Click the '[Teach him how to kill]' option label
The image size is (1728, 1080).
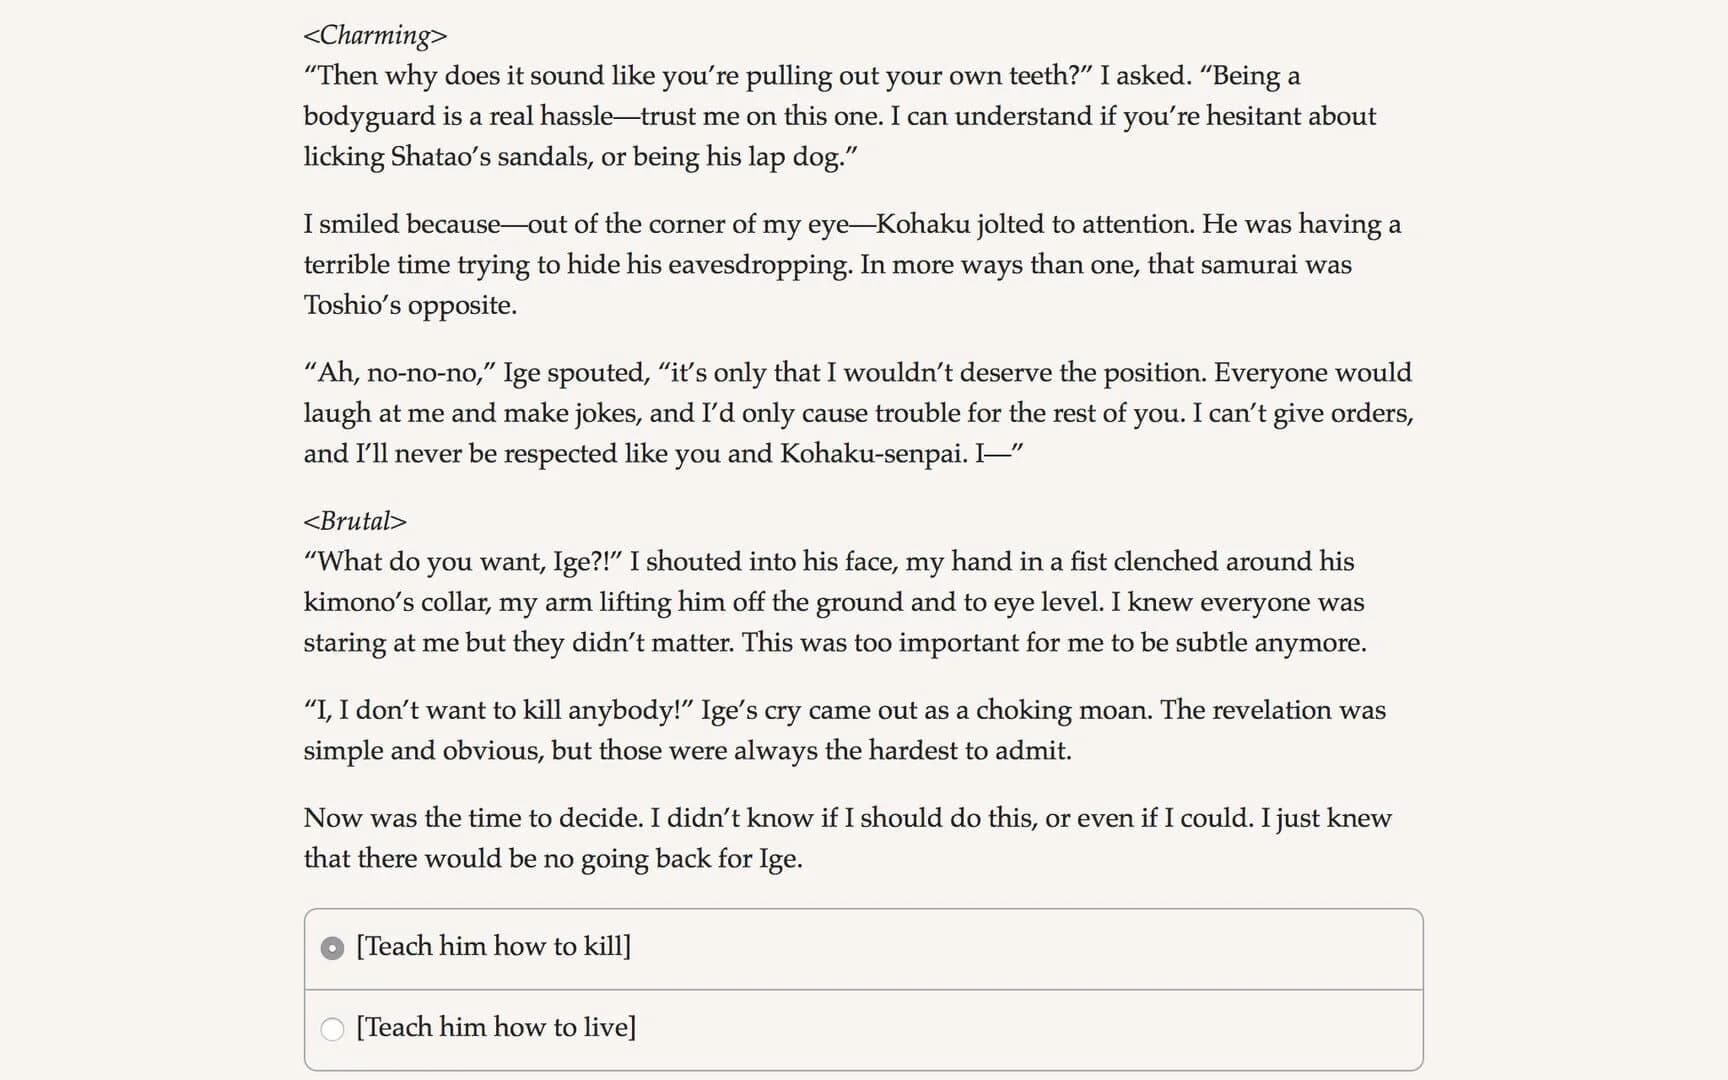[x=493, y=946]
